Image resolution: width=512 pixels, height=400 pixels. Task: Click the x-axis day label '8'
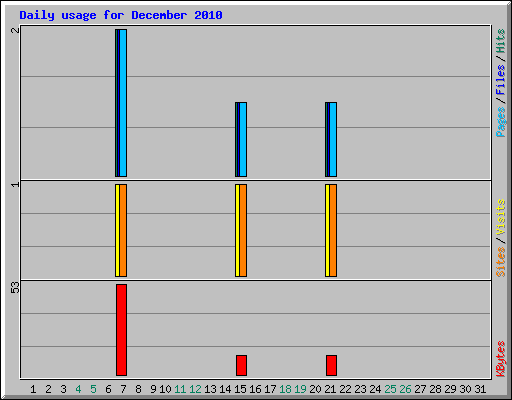click(138, 389)
